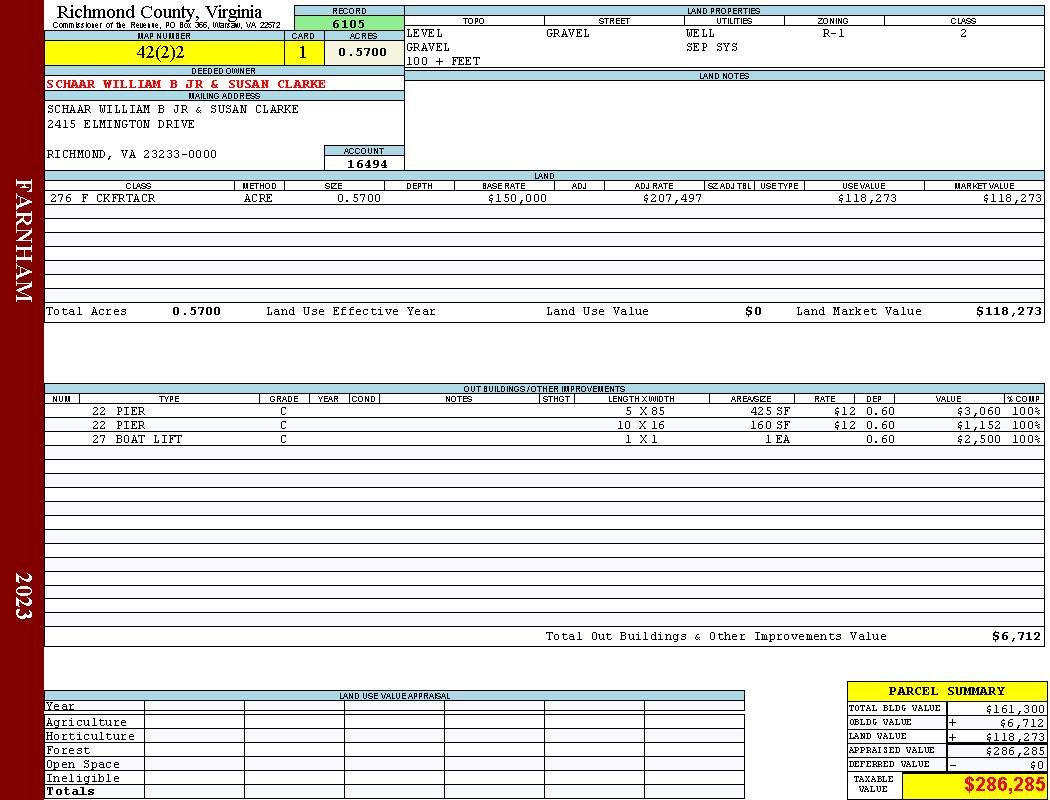Click land method ACRE cell
The width and height of the screenshot is (1050, 800).
(258, 198)
